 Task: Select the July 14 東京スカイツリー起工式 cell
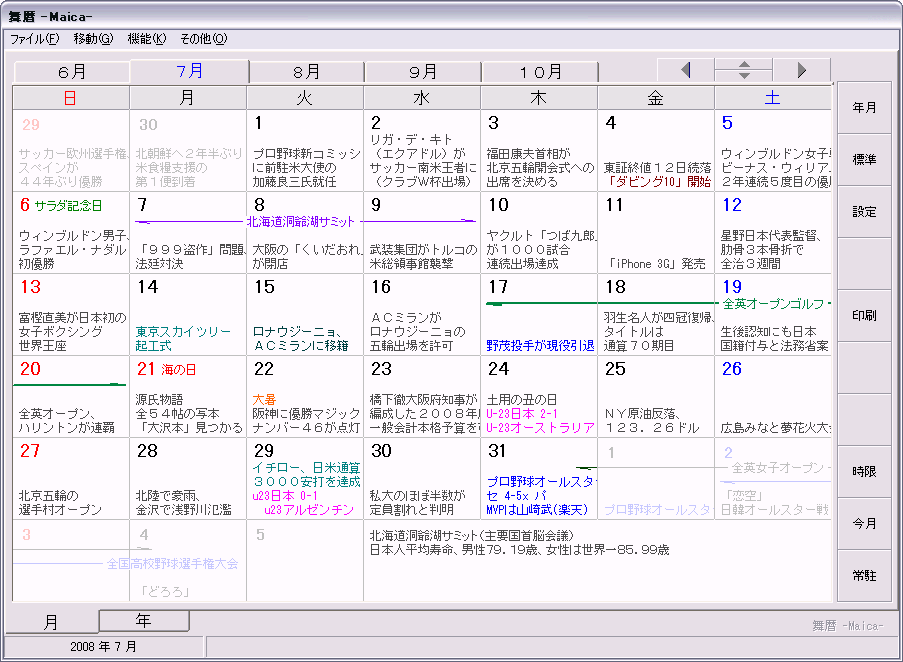point(188,314)
